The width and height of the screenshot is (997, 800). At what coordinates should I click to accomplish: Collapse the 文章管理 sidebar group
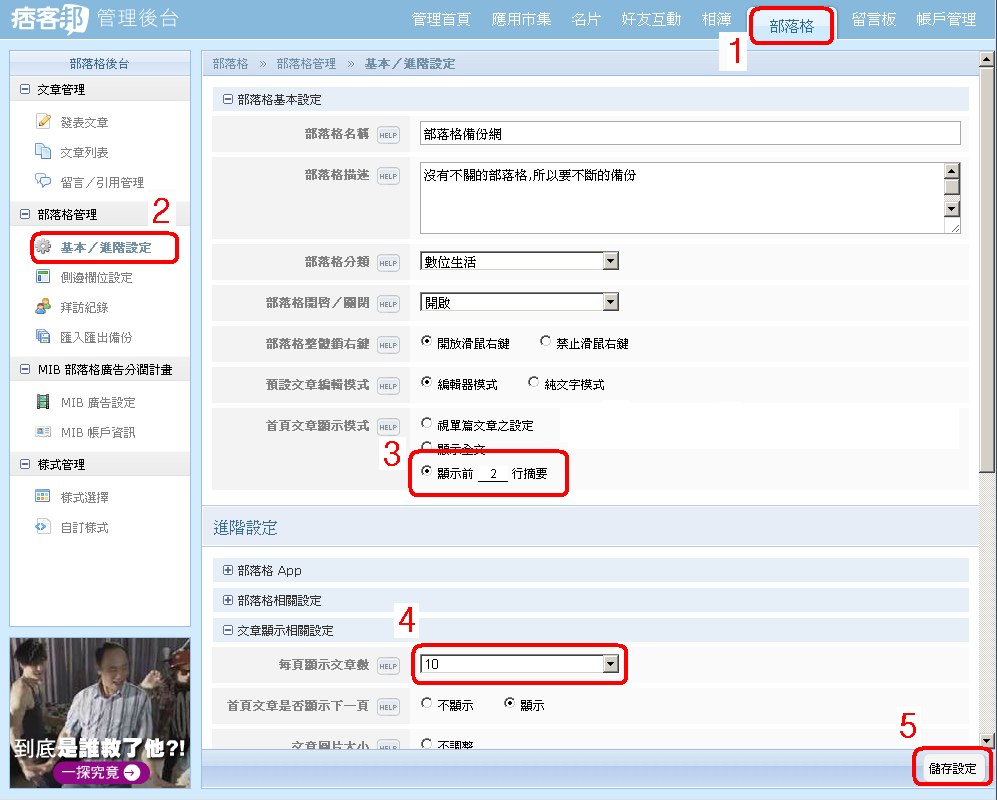point(25,89)
